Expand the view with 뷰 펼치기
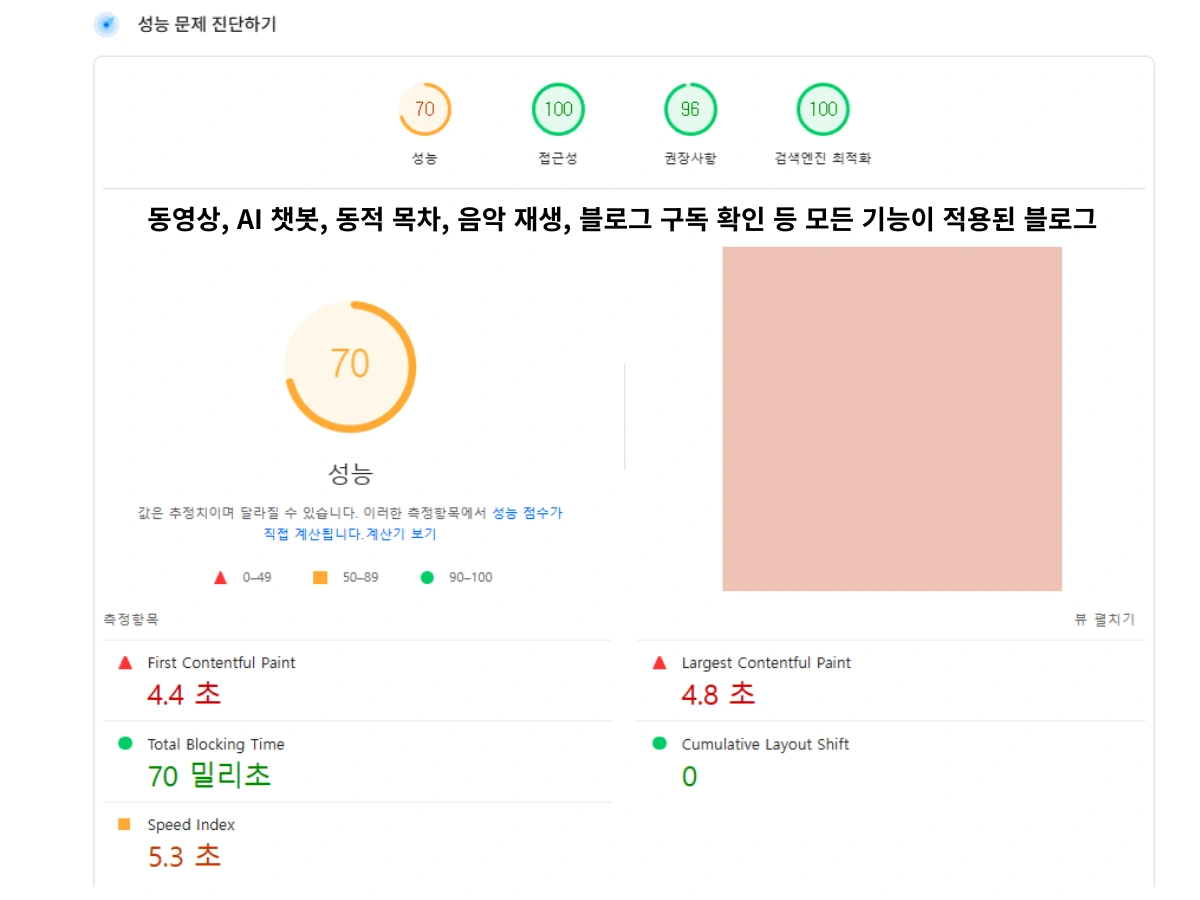The image size is (1200, 900). coord(1104,620)
